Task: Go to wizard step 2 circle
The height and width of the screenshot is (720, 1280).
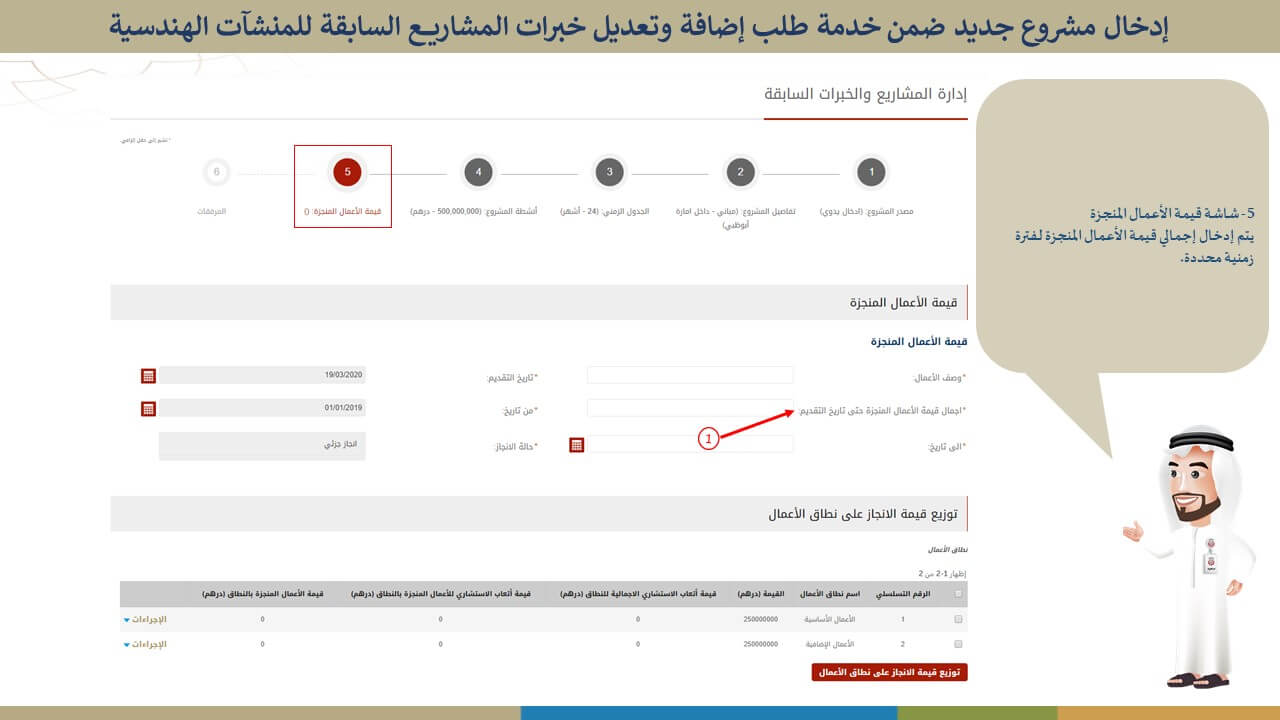Action: pyautogui.click(x=740, y=172)
